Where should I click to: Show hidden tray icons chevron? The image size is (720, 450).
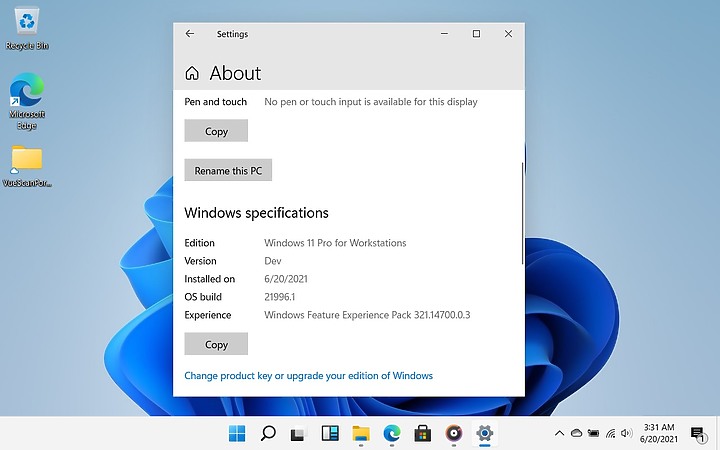559,433
